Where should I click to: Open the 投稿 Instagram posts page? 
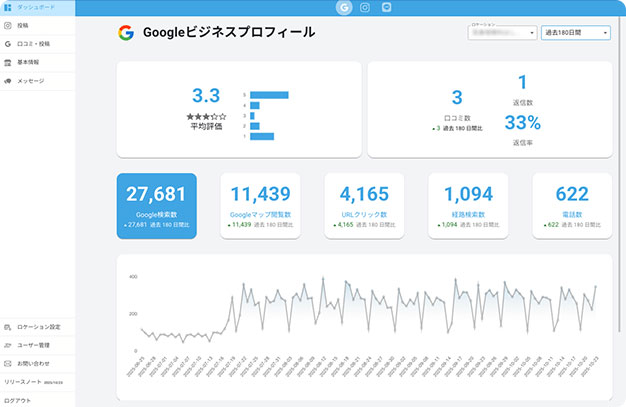click(x=37, y=26)
